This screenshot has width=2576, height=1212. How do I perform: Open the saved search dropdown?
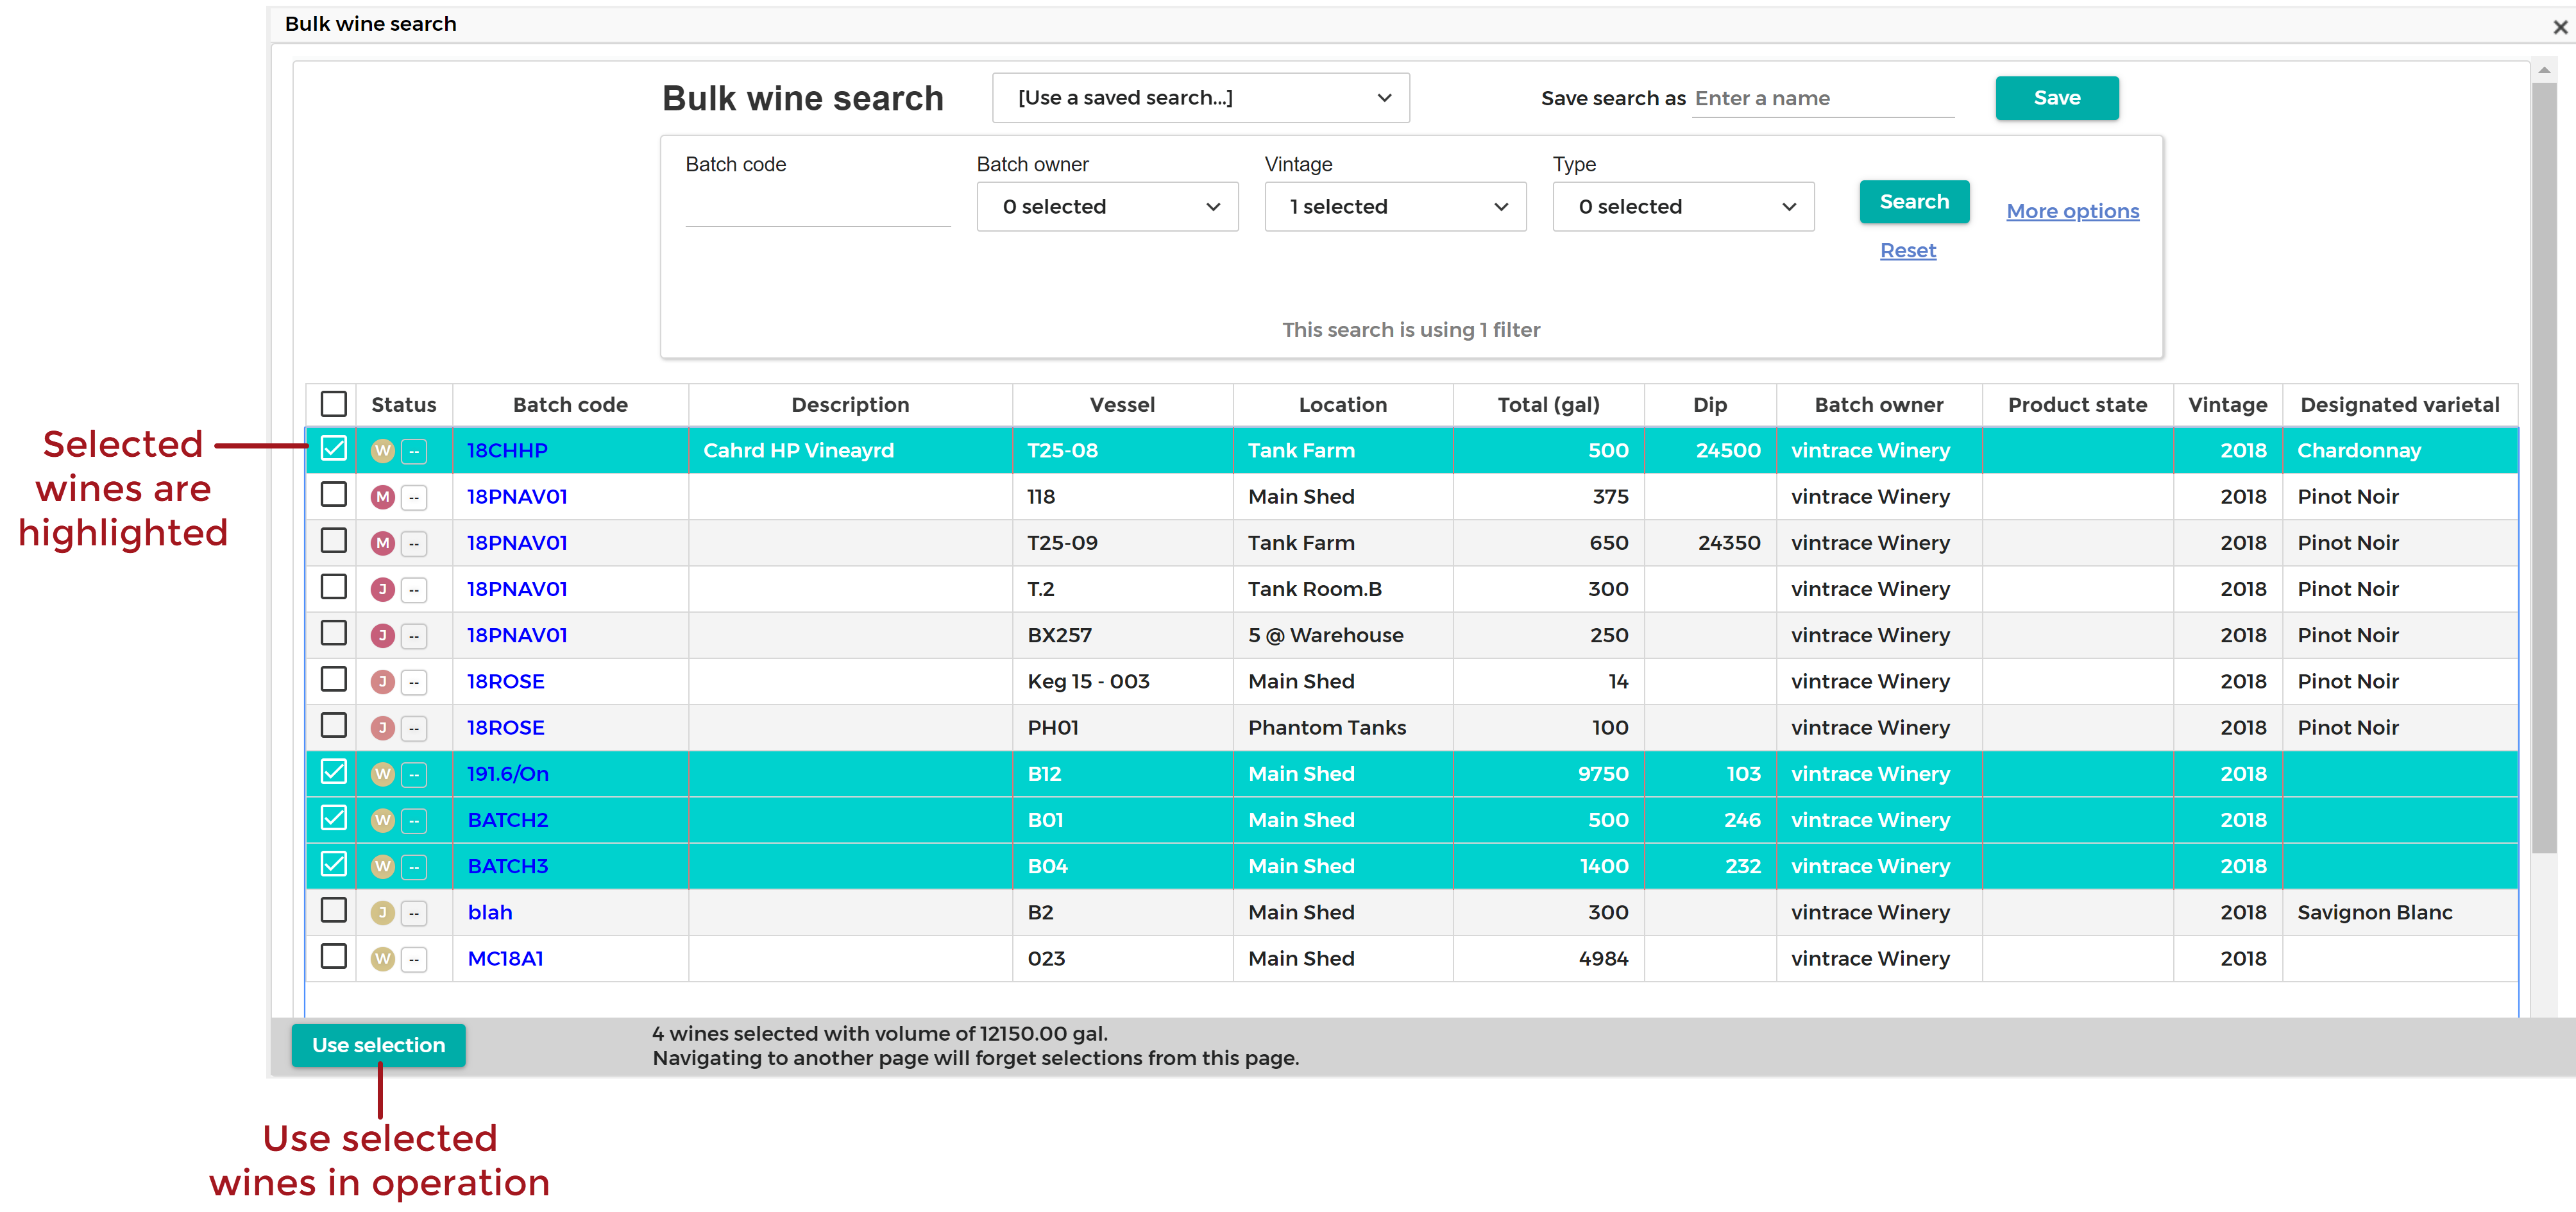(1200, 98)
